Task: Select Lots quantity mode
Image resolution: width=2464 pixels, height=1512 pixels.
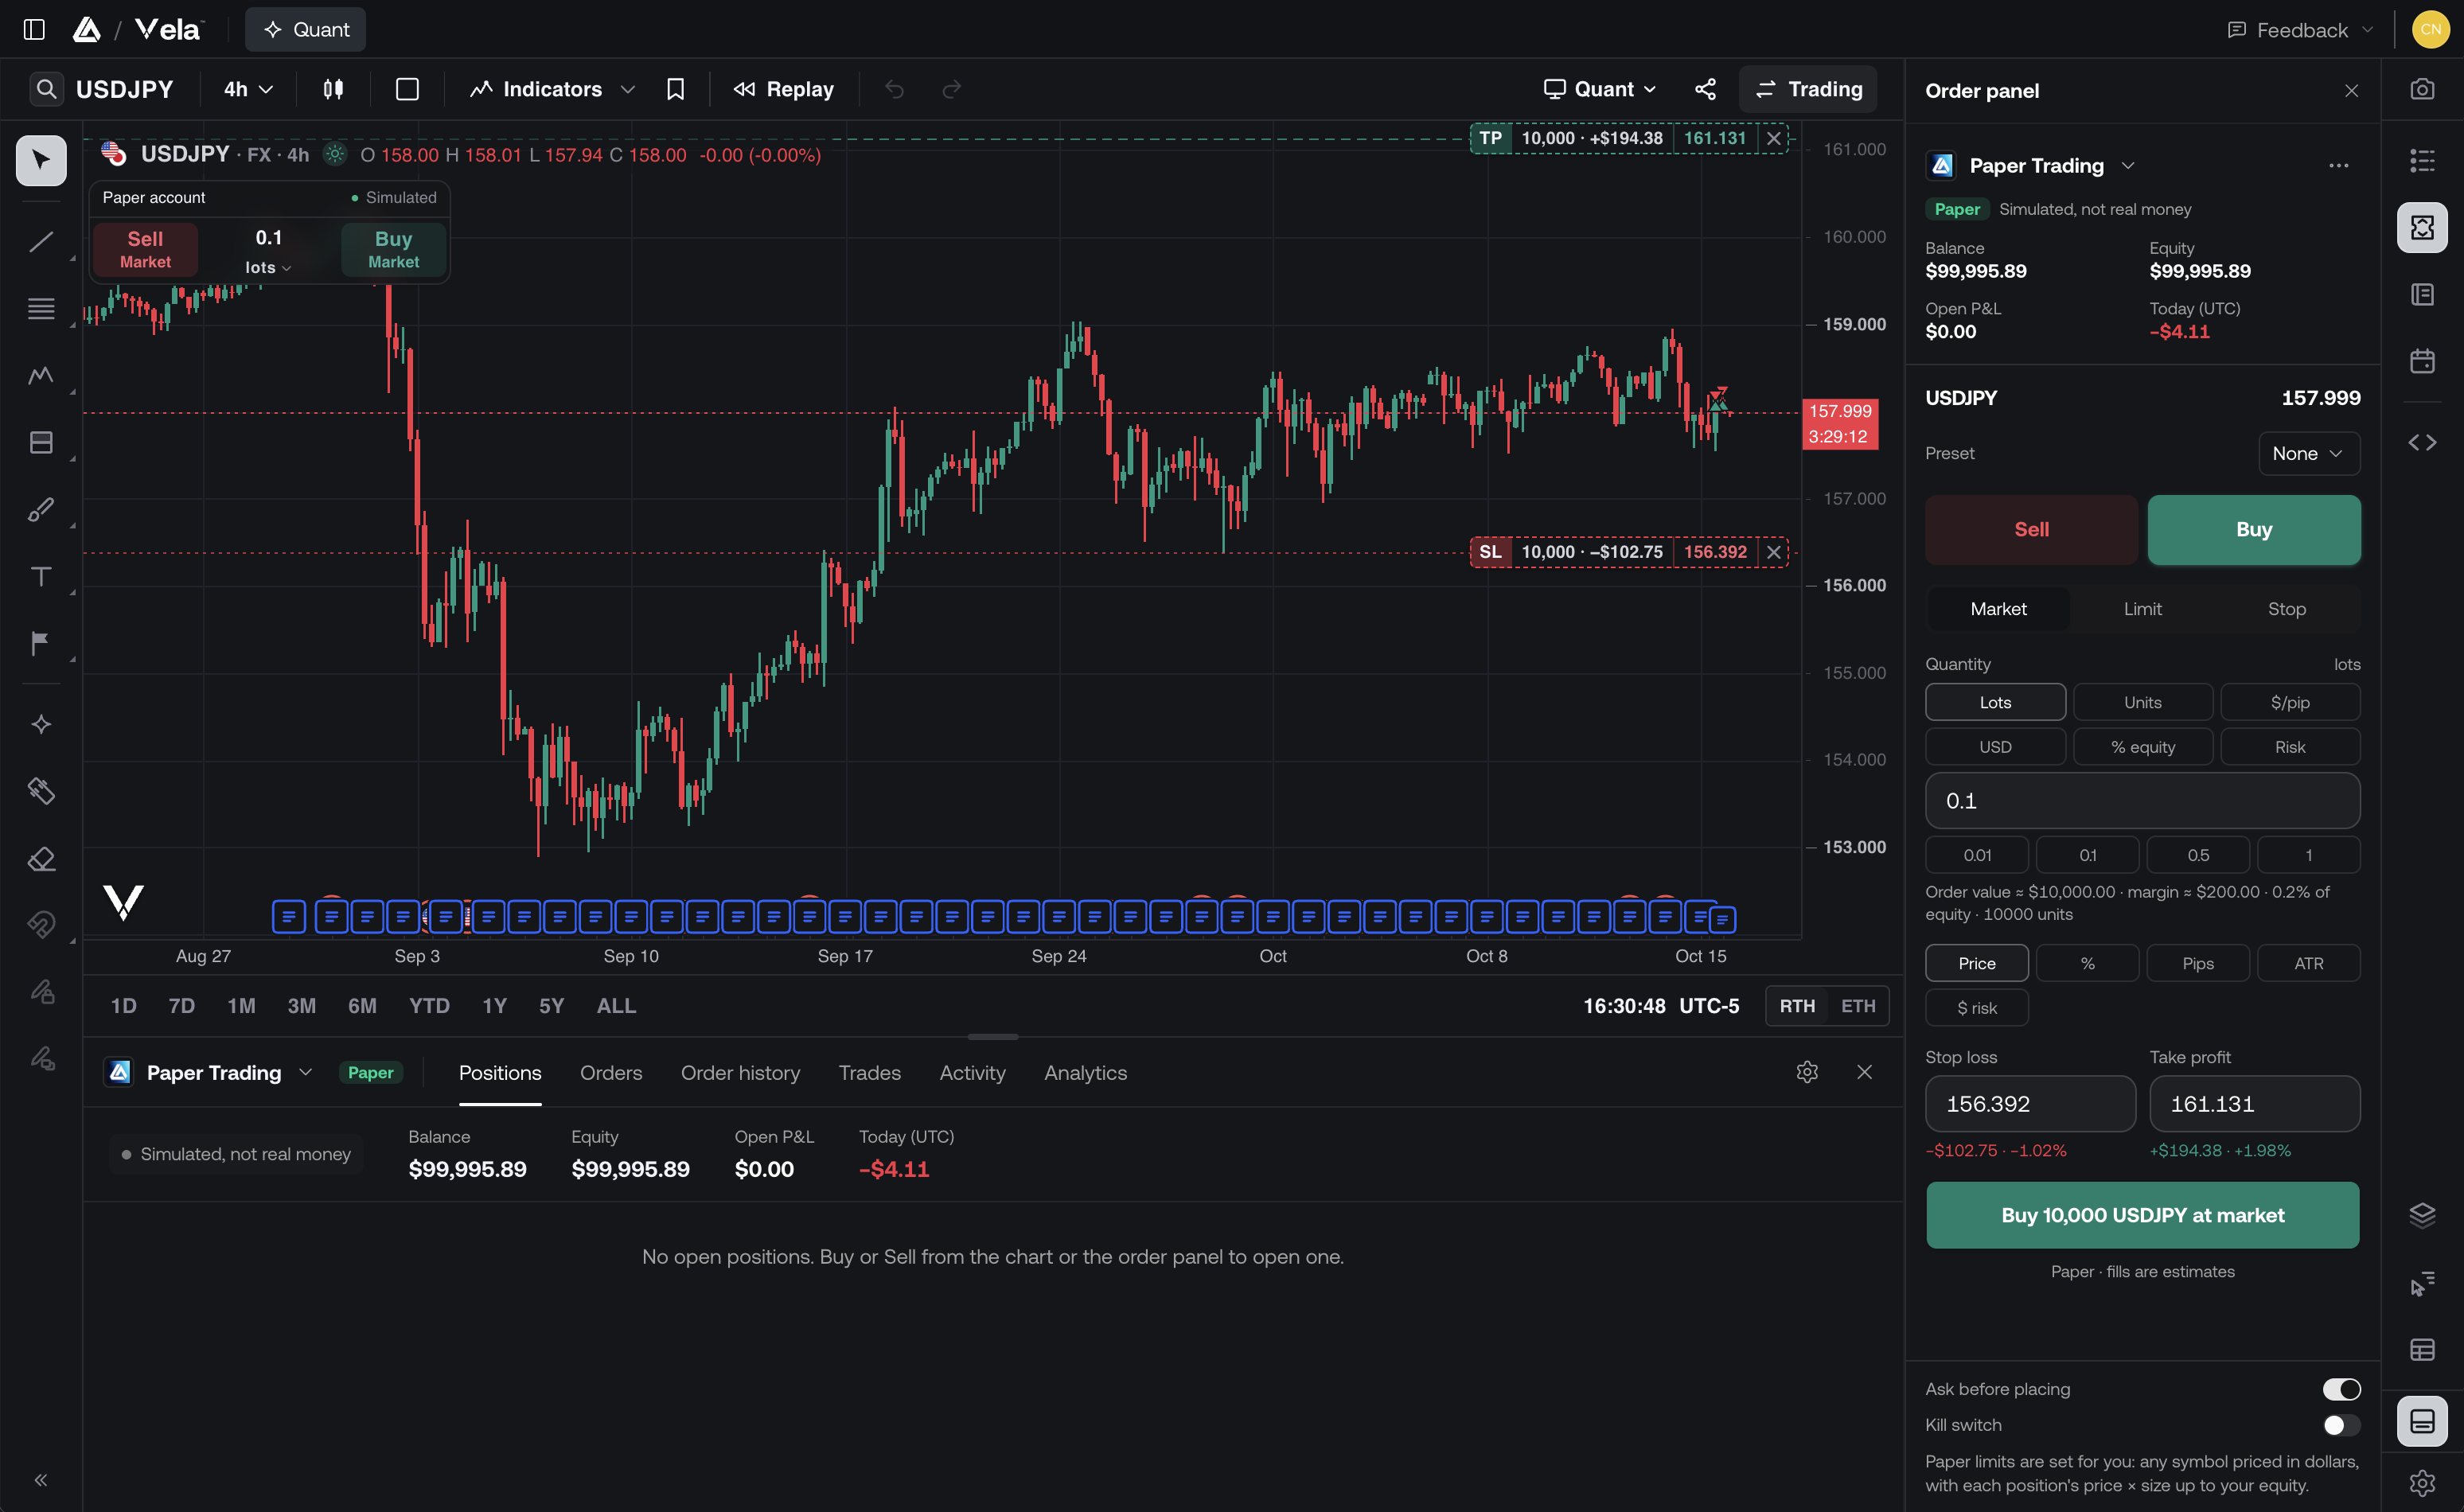Action: click(1995, 702)
